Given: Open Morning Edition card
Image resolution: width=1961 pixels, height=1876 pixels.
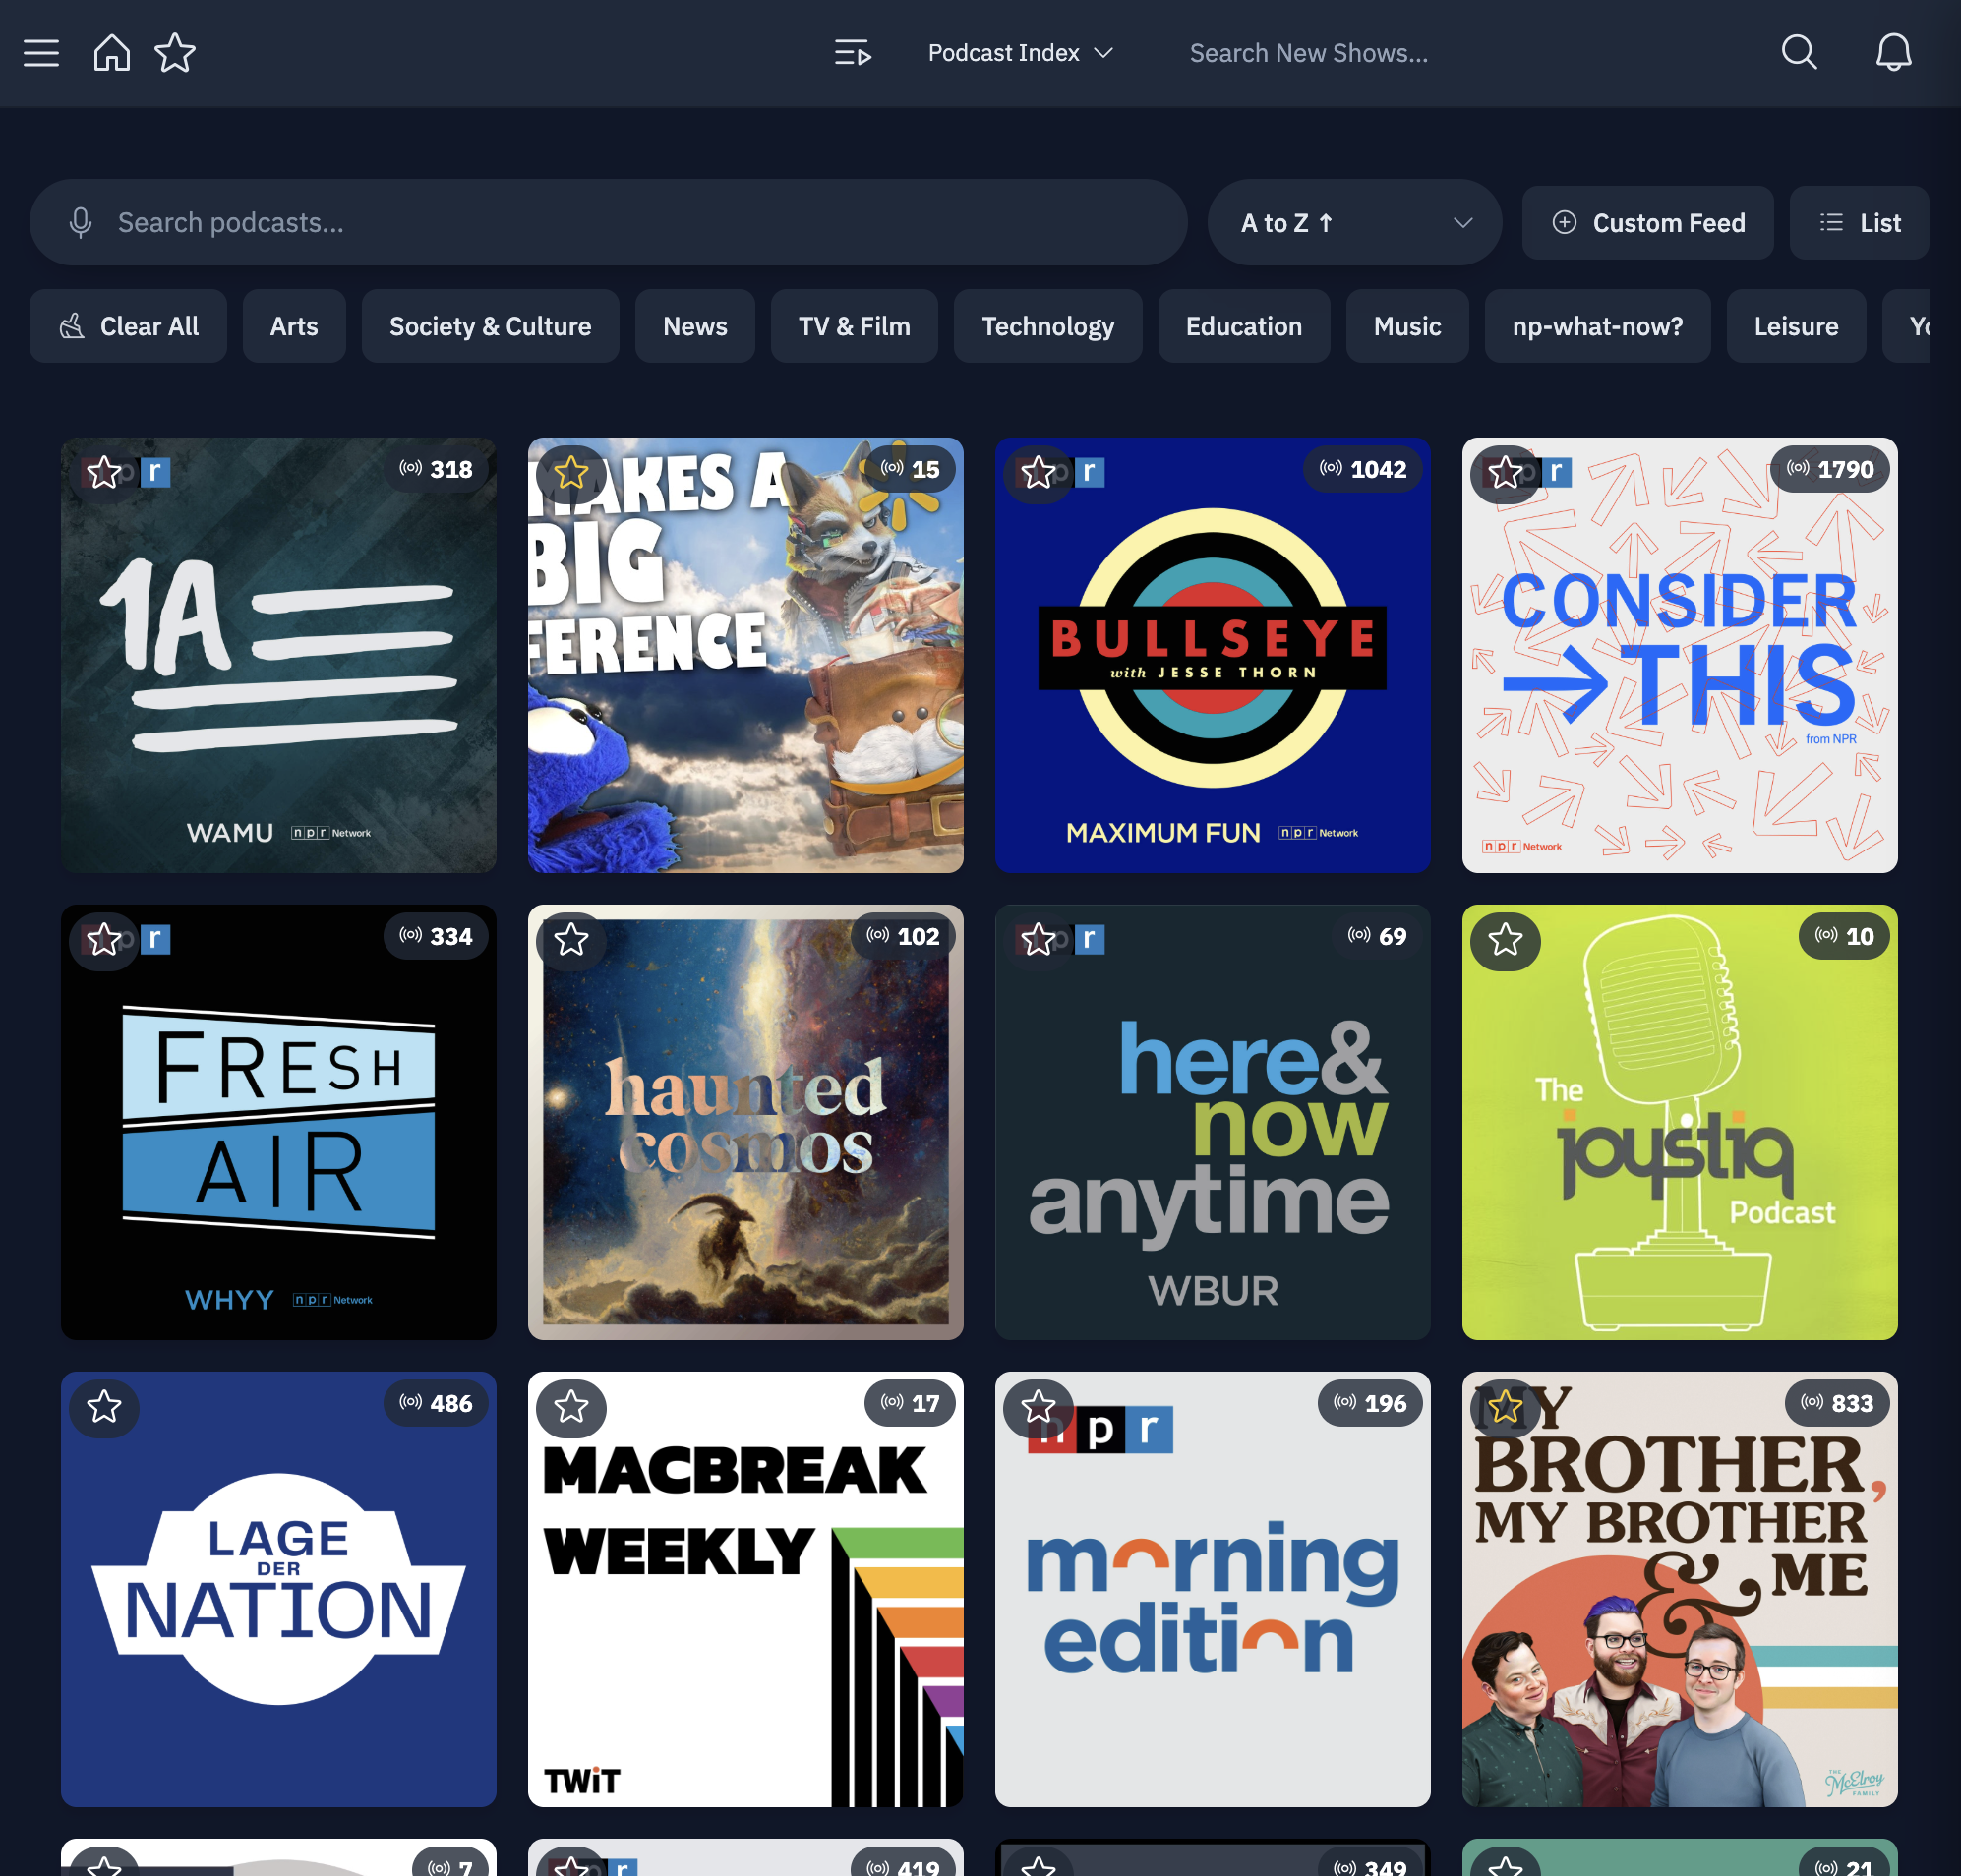Looking at the screenshot, I should (x=1212, y=1589).
